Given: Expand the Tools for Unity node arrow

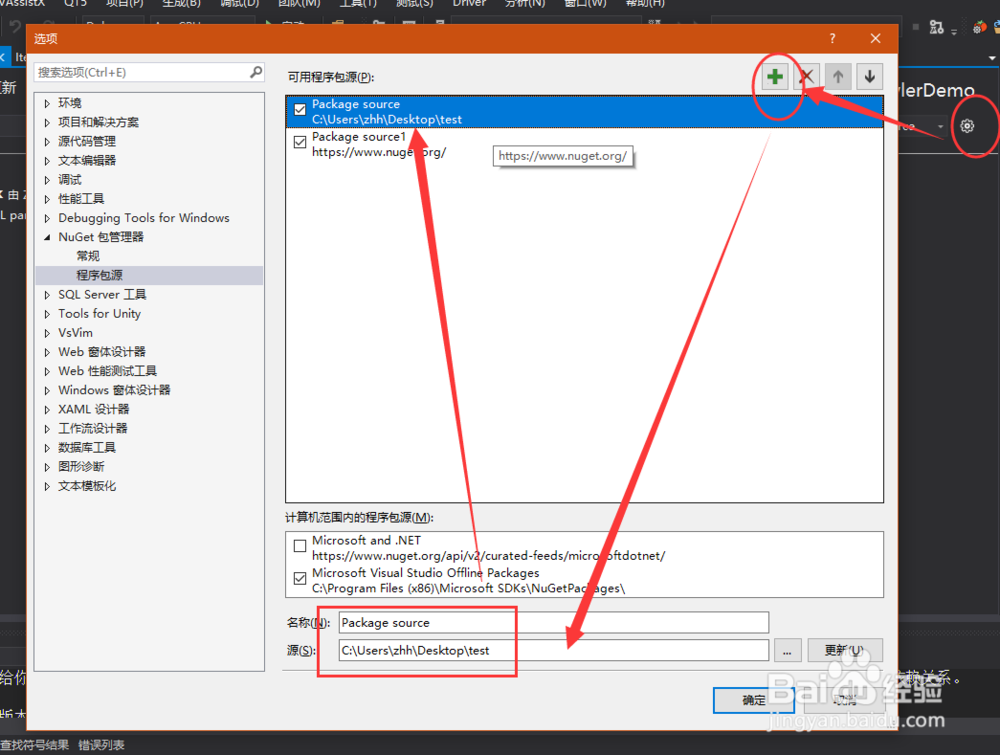Looking at the screenshot, I should 47,314.
